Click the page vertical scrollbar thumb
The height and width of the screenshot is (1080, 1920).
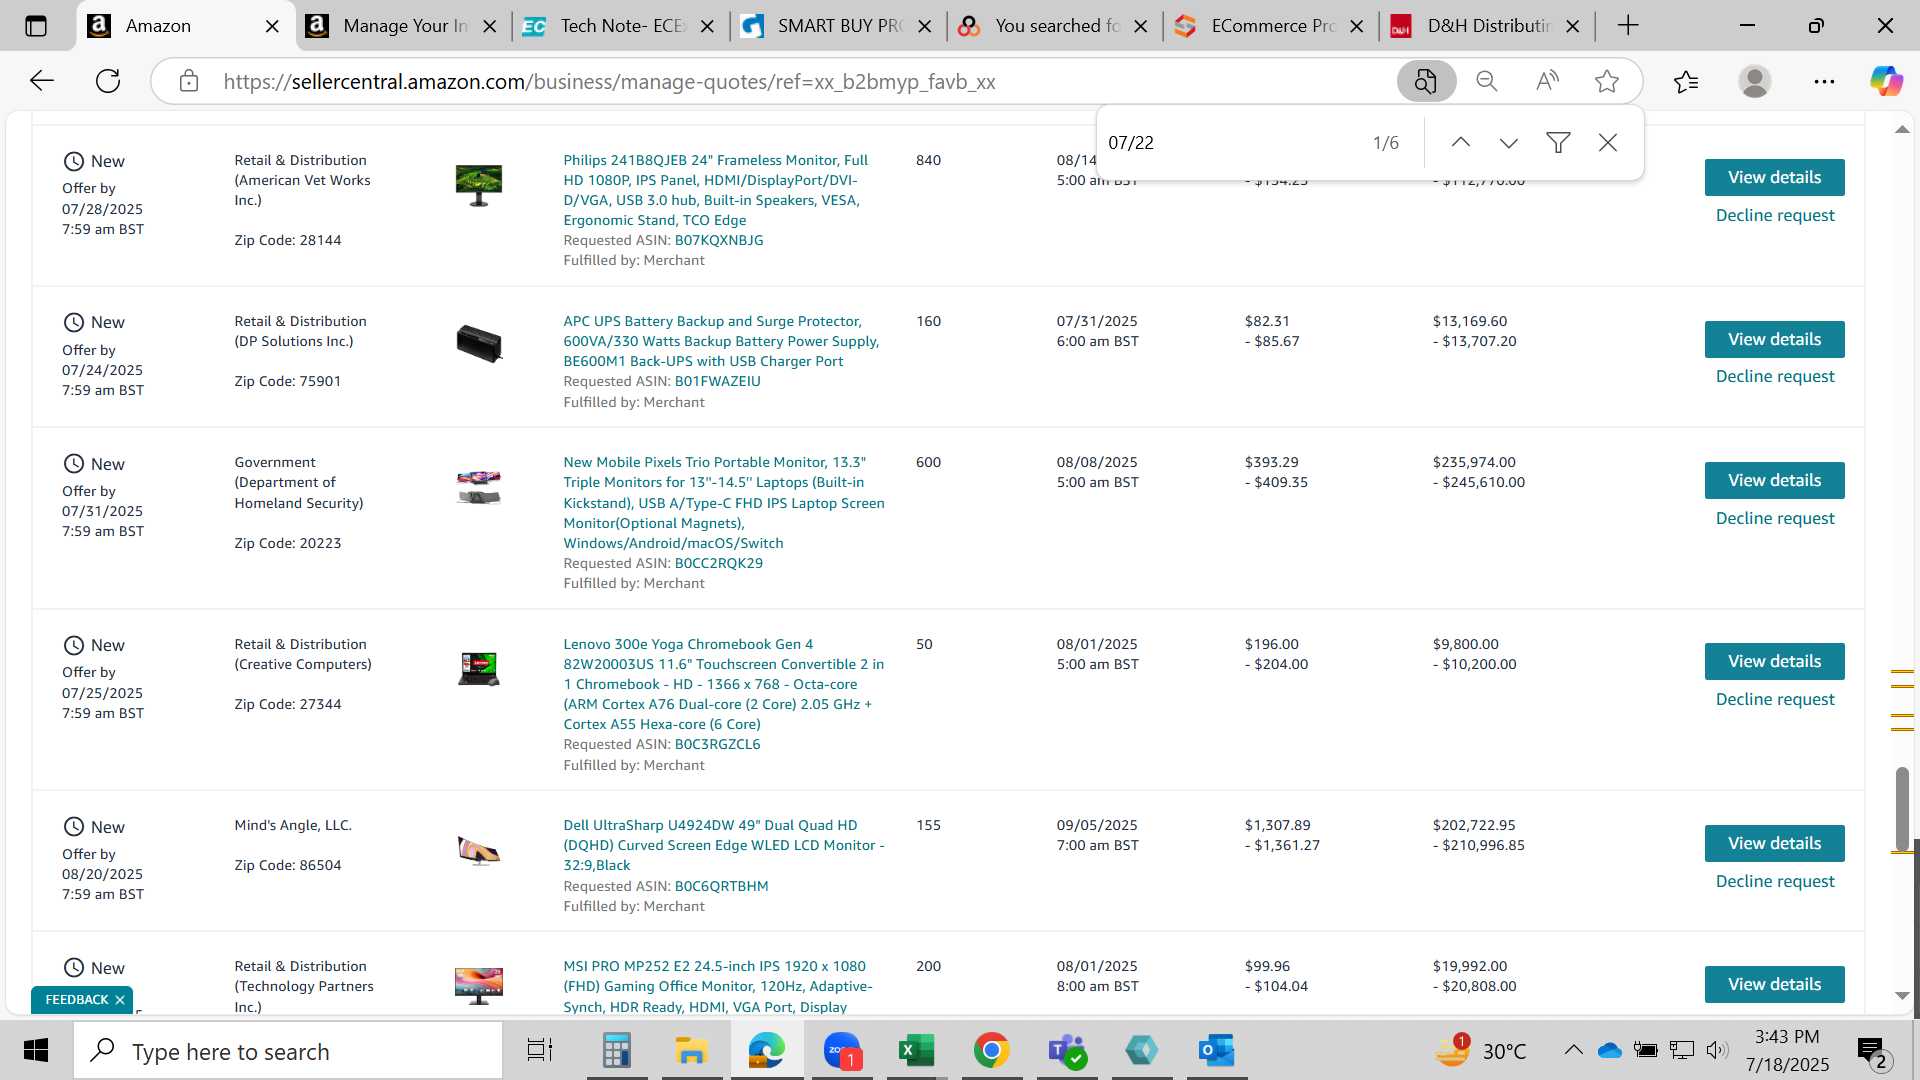pyautogui.click(x=1902, y=808)
